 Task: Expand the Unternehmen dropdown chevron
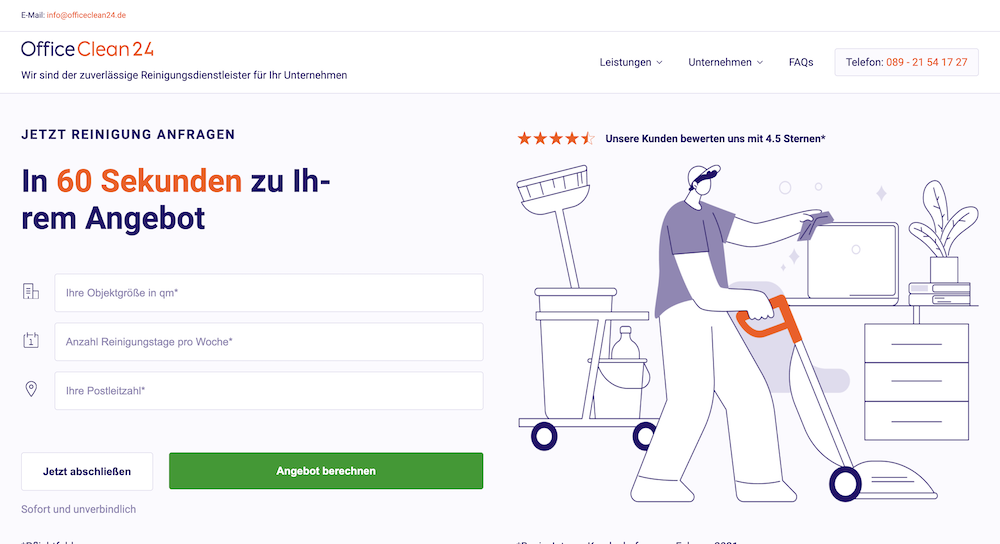760,62
